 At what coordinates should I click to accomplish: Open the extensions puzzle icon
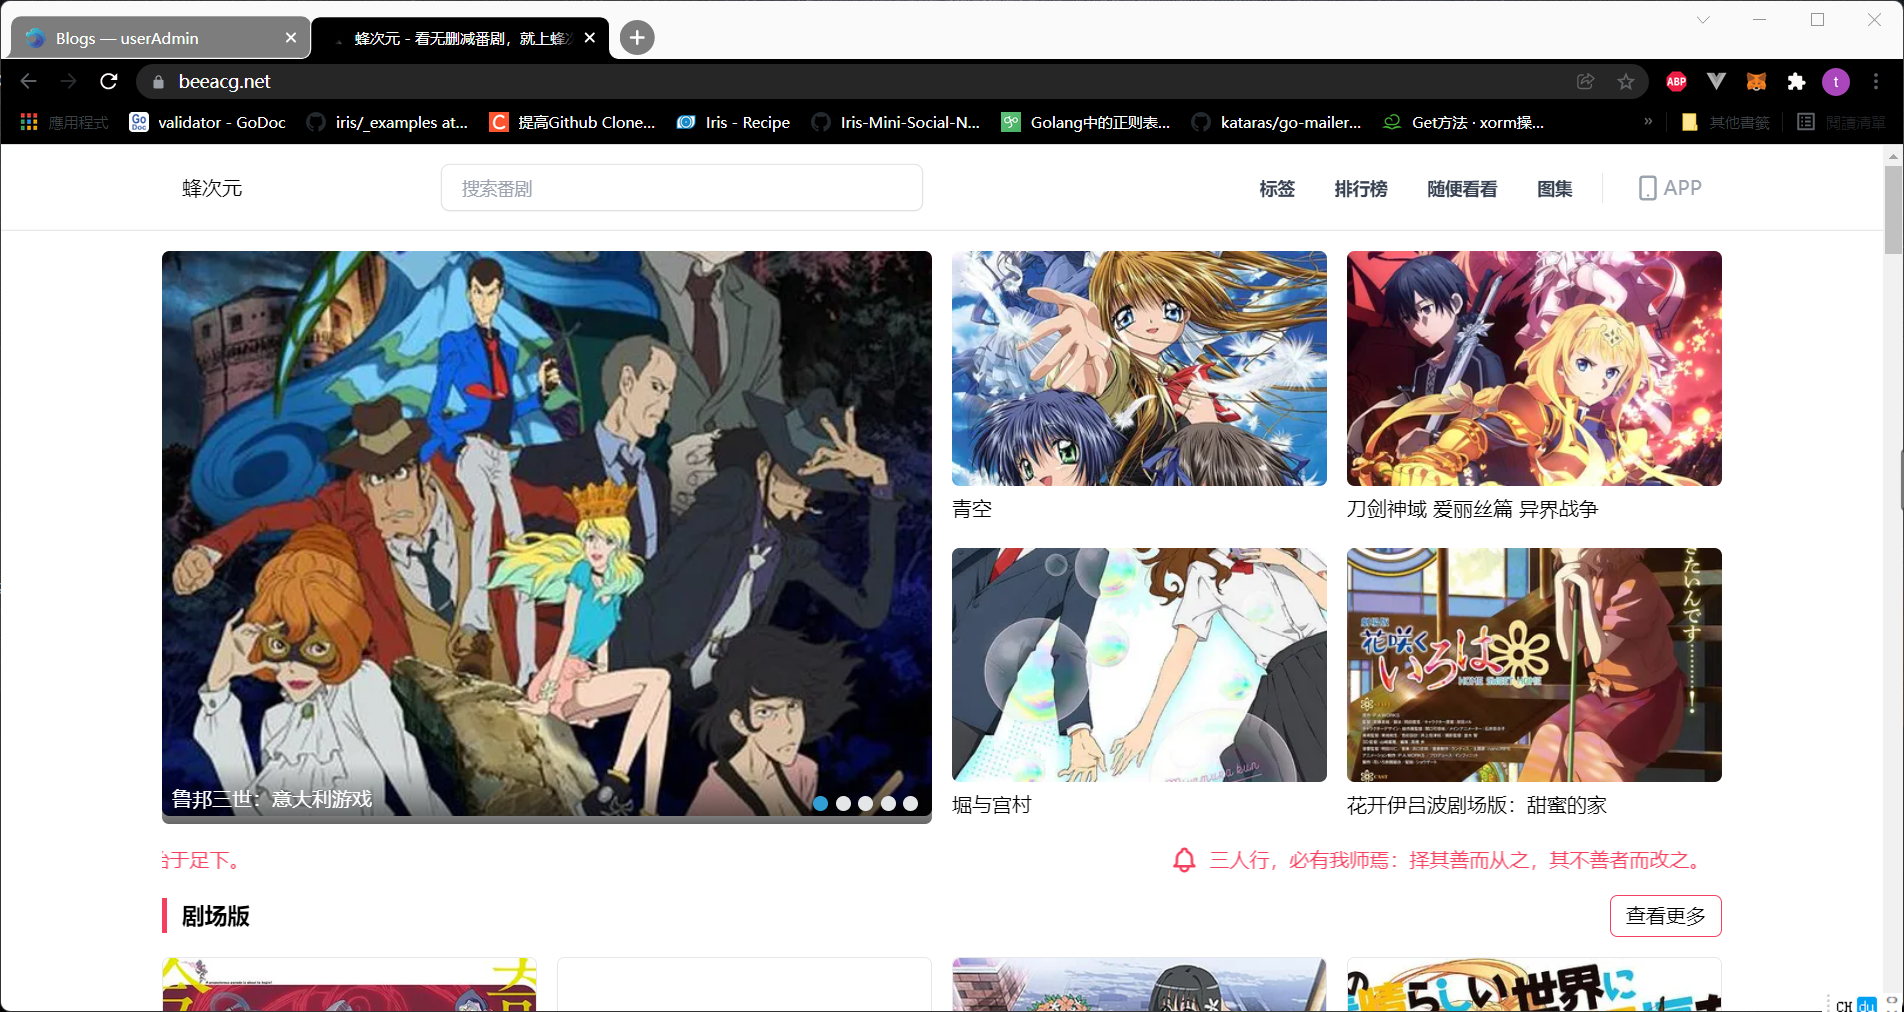1796,82
